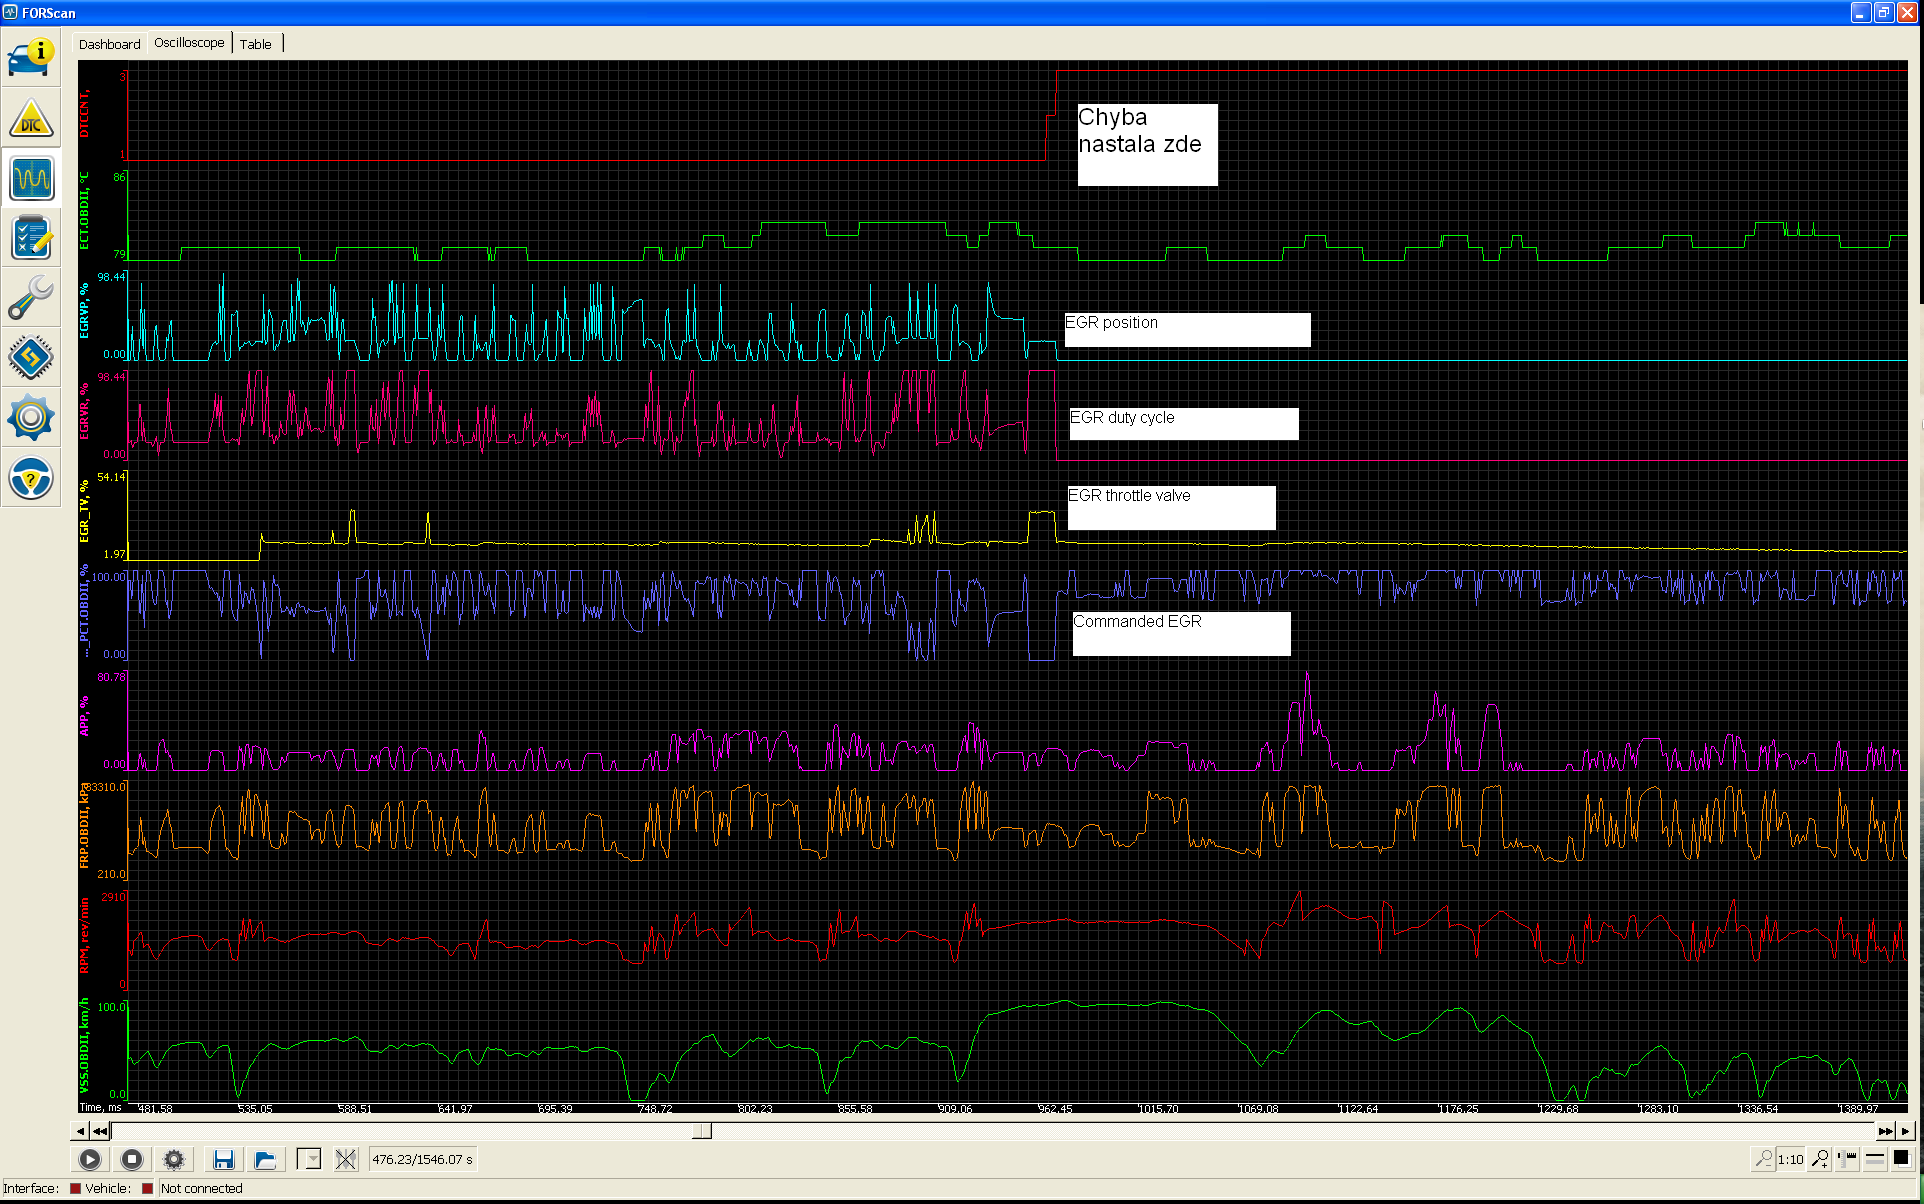The width and height of the screenshot is (1924, 1204).
Task: Open a saved log file with folder icon
Action: pyautogui.click(x=265, y=1159)
